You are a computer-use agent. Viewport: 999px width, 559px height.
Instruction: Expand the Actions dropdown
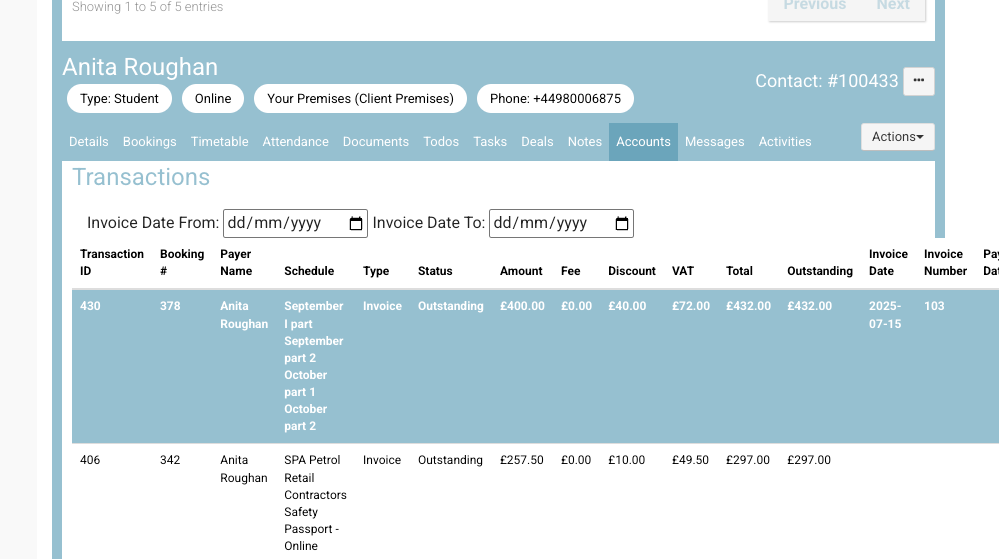(x=897, y=137)
